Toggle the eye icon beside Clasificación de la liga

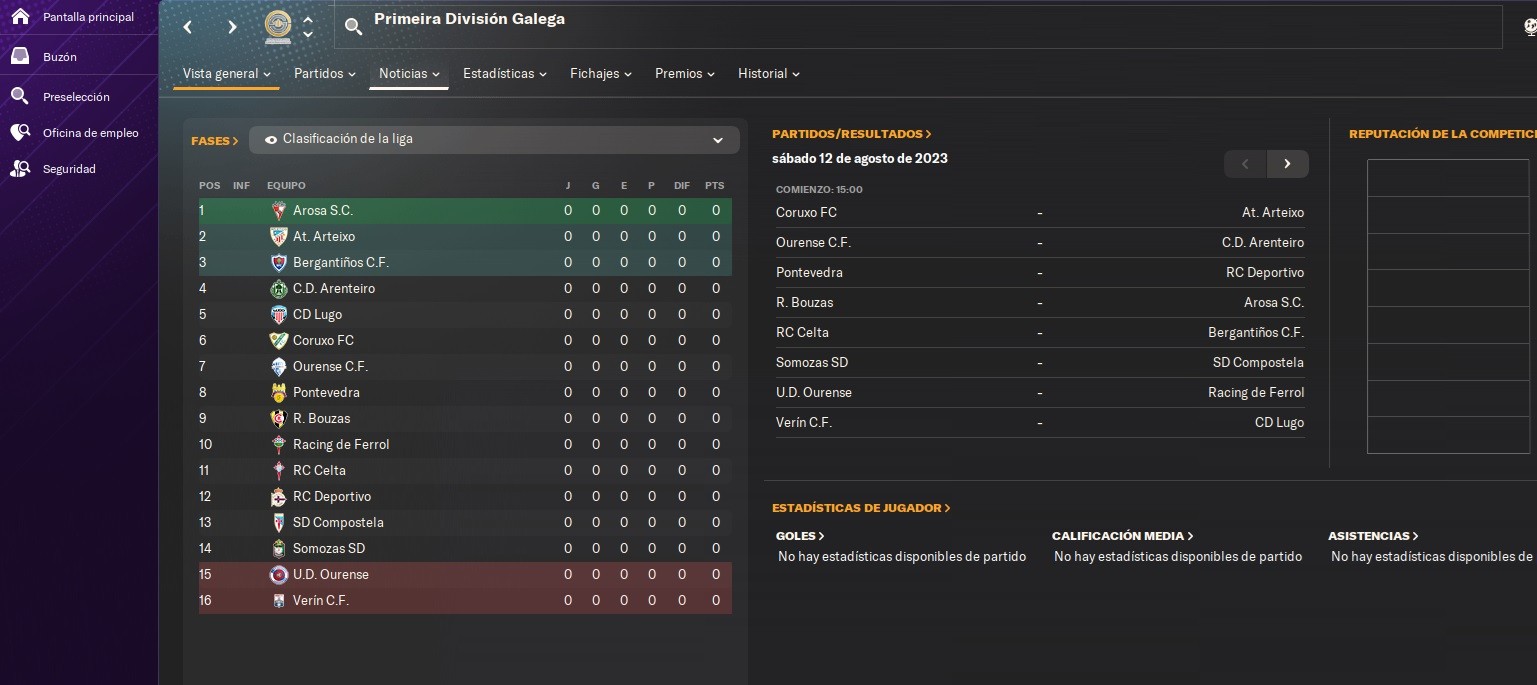click(x=270, y=140)
